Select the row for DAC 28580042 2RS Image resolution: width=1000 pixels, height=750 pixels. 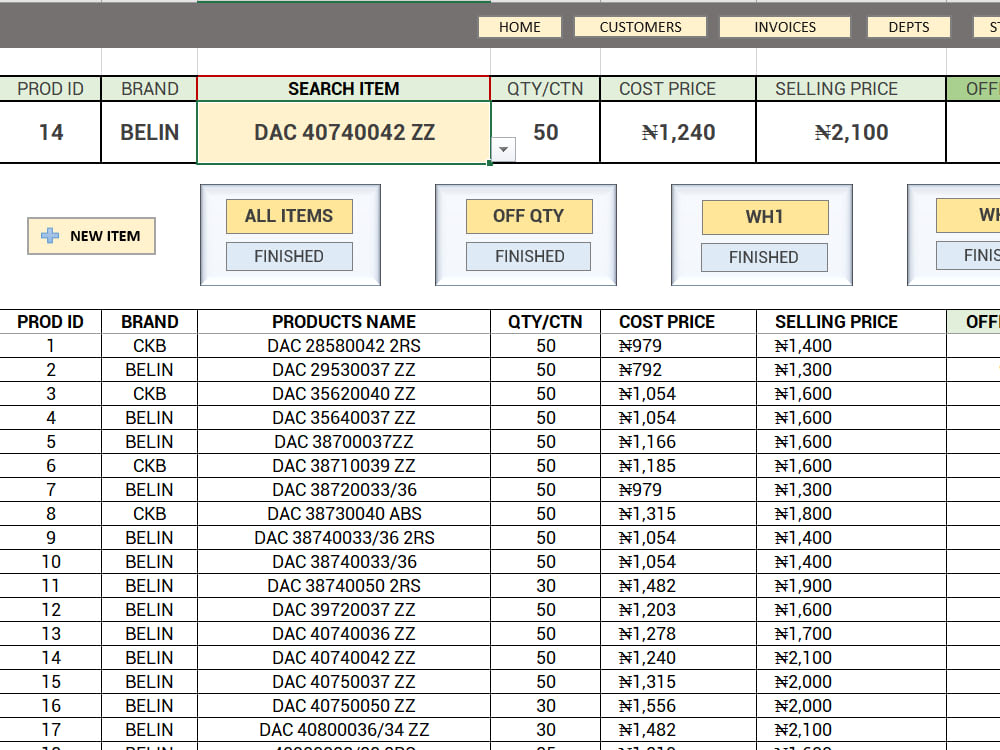[x=344, y=346]
